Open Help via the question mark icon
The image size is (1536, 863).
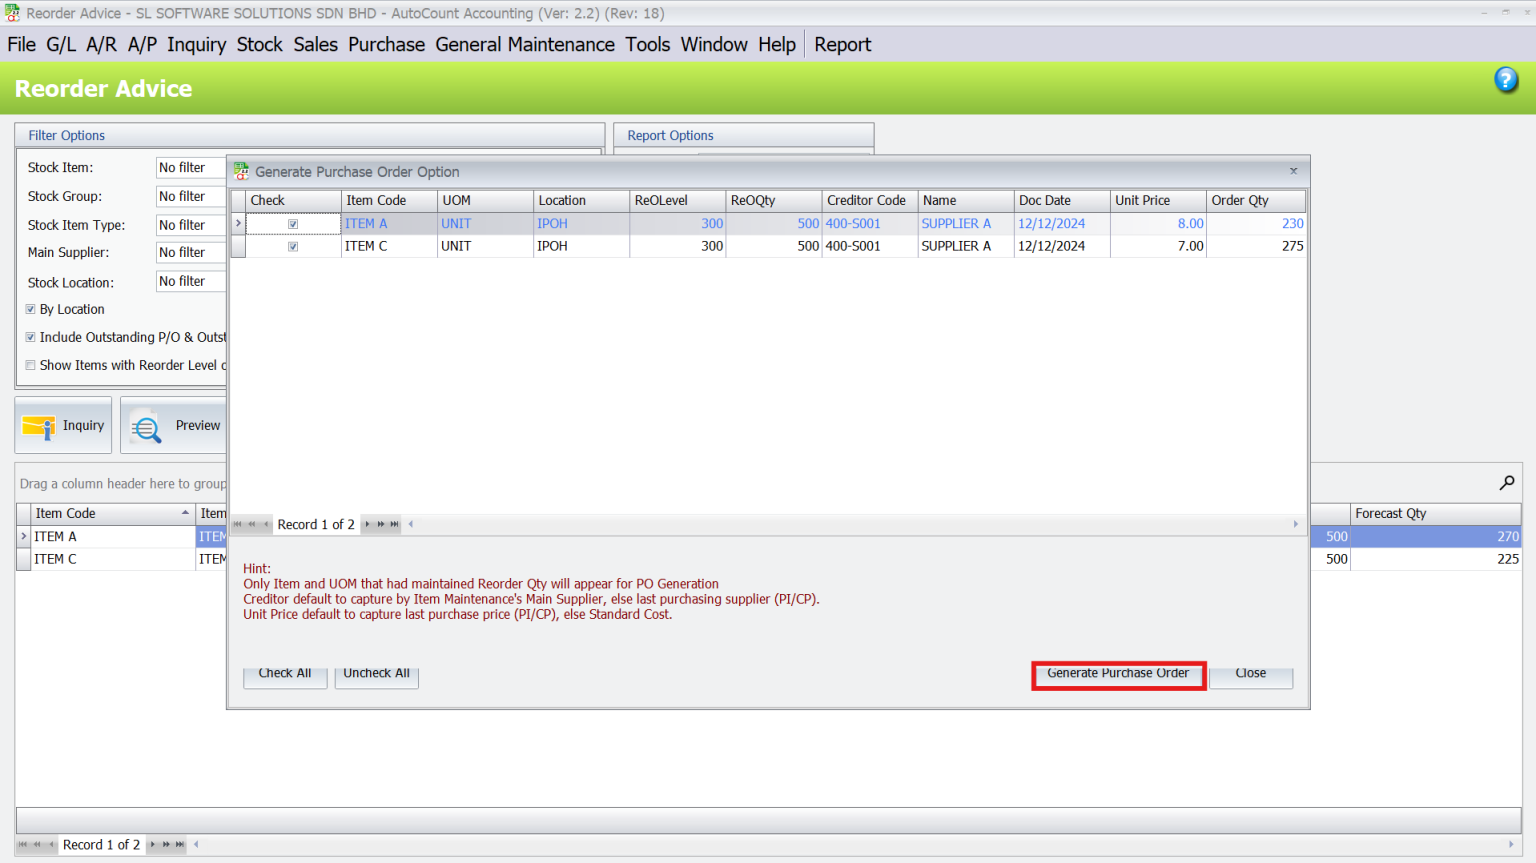1505,79
